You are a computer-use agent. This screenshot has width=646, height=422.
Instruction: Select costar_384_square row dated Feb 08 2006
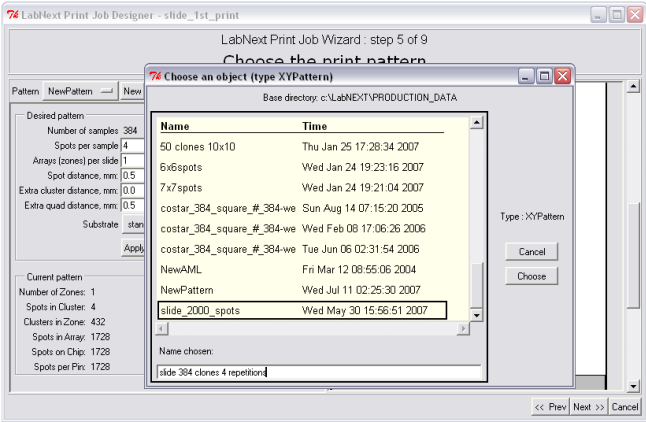302,229
